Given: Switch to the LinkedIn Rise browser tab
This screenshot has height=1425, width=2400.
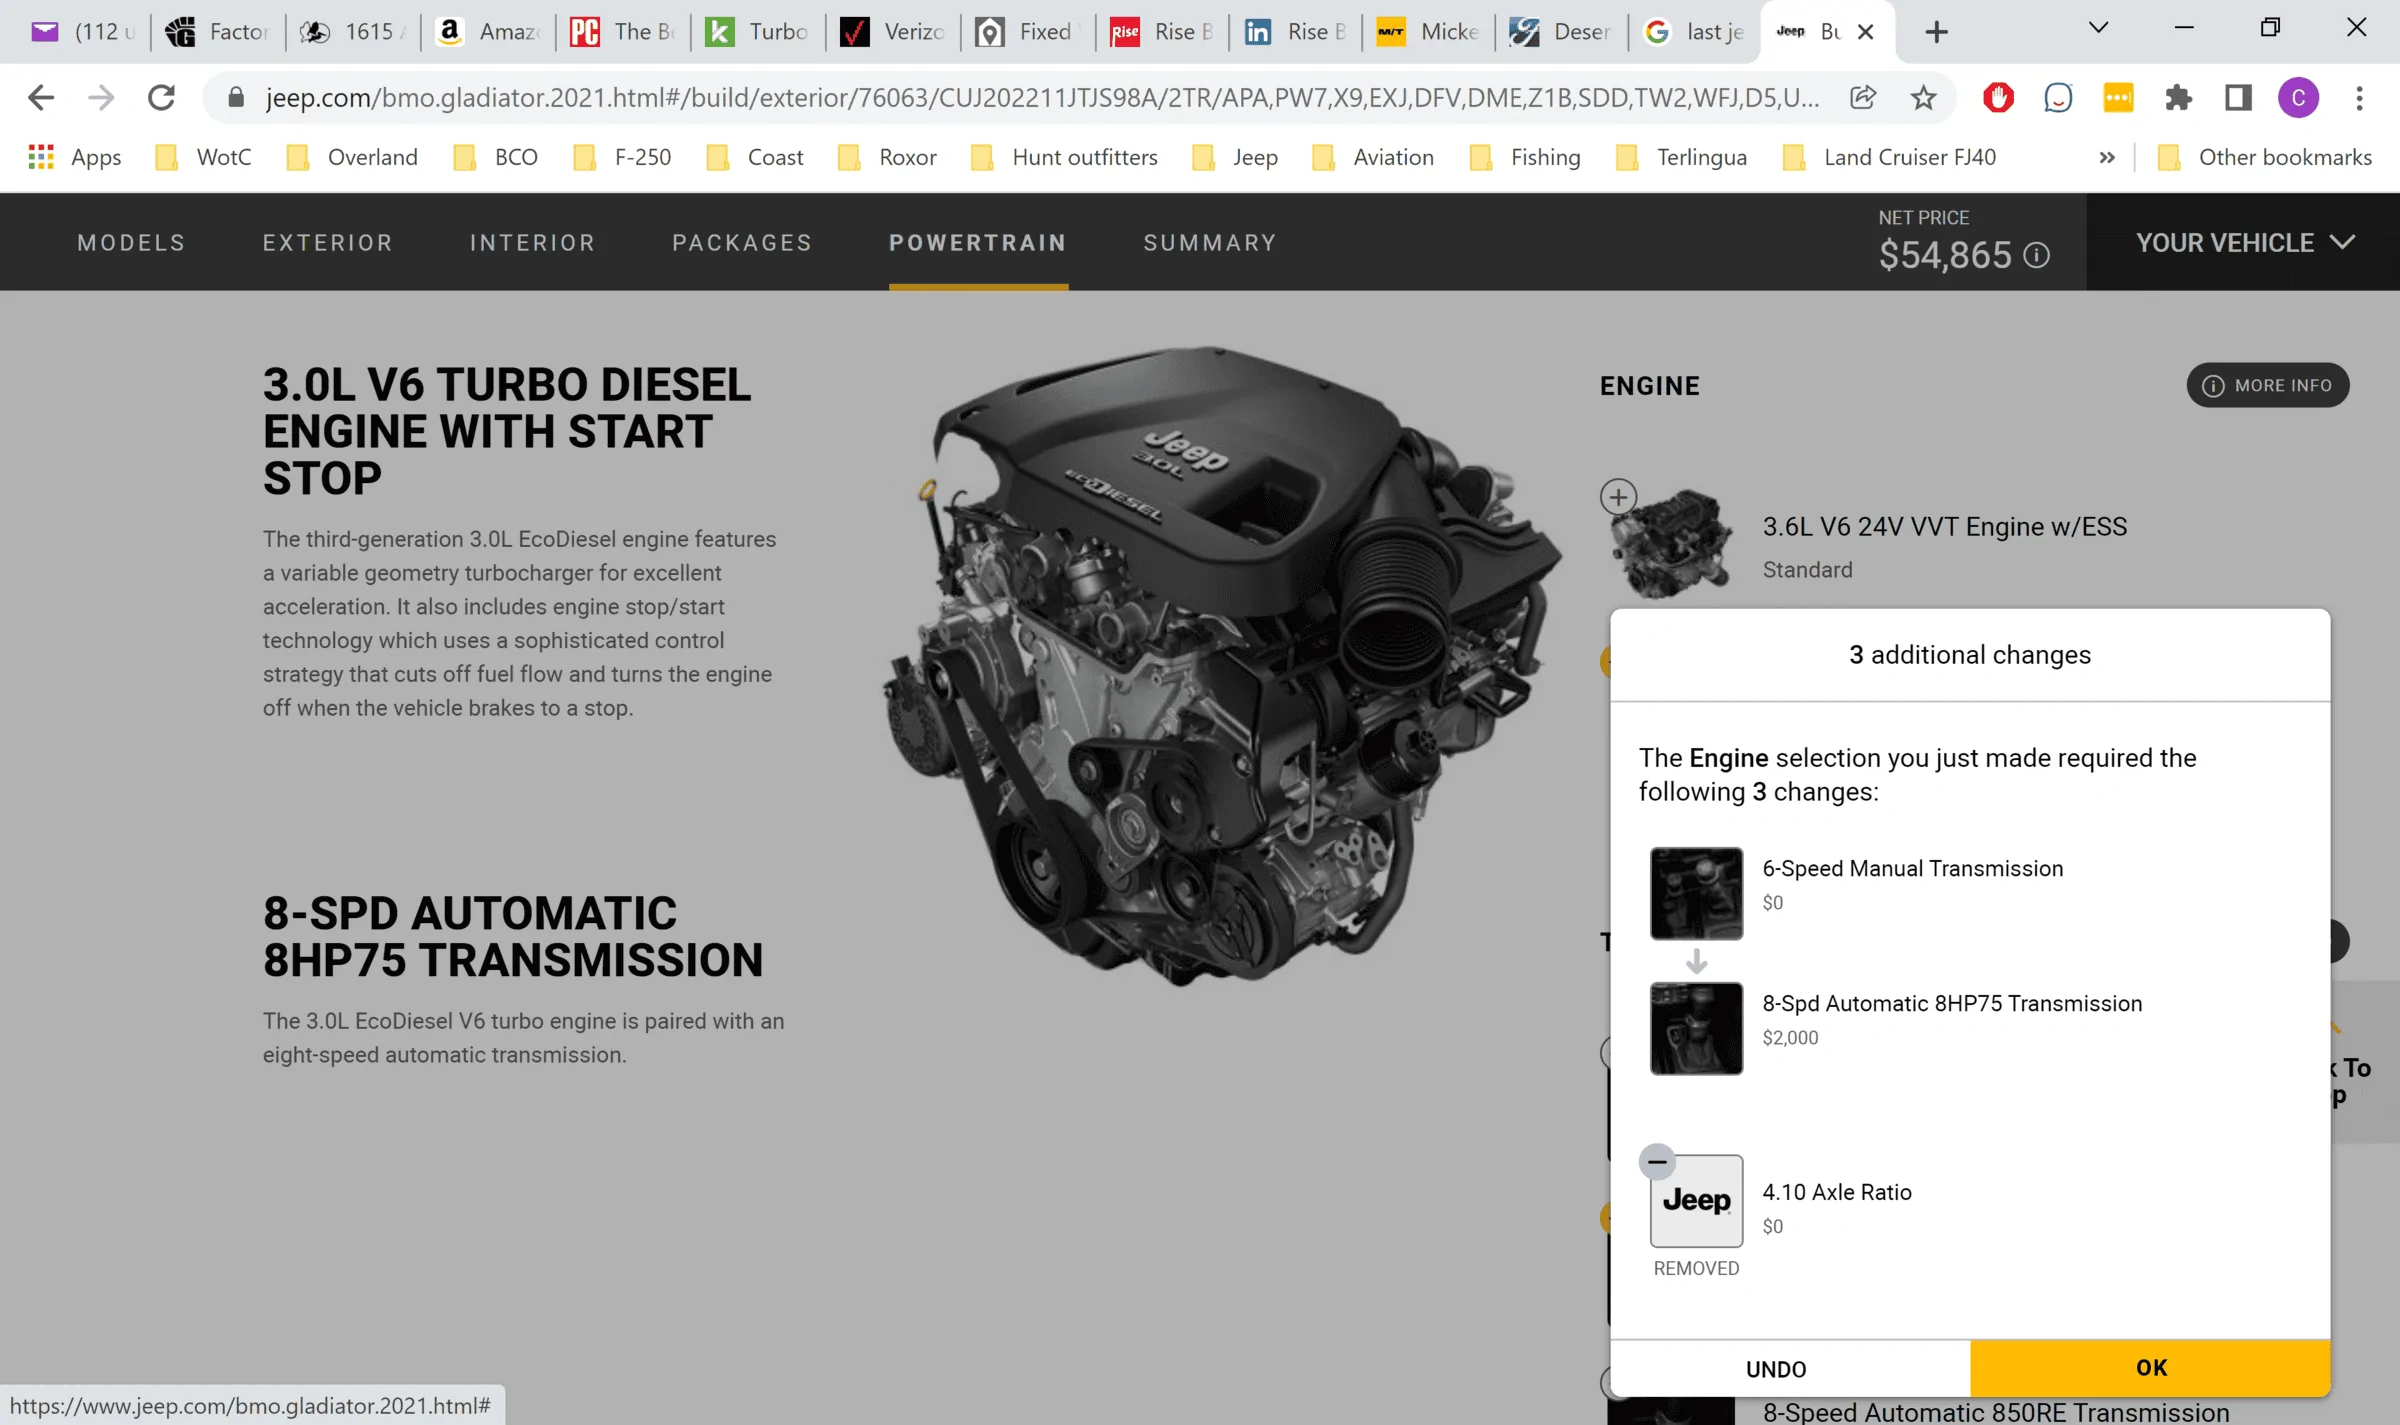Looking at the screenshot, I should [1297, 32].
